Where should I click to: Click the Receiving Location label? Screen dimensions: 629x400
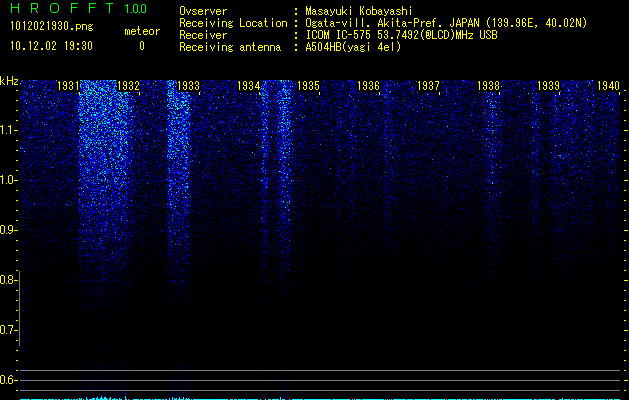click(x=233, y=23)
